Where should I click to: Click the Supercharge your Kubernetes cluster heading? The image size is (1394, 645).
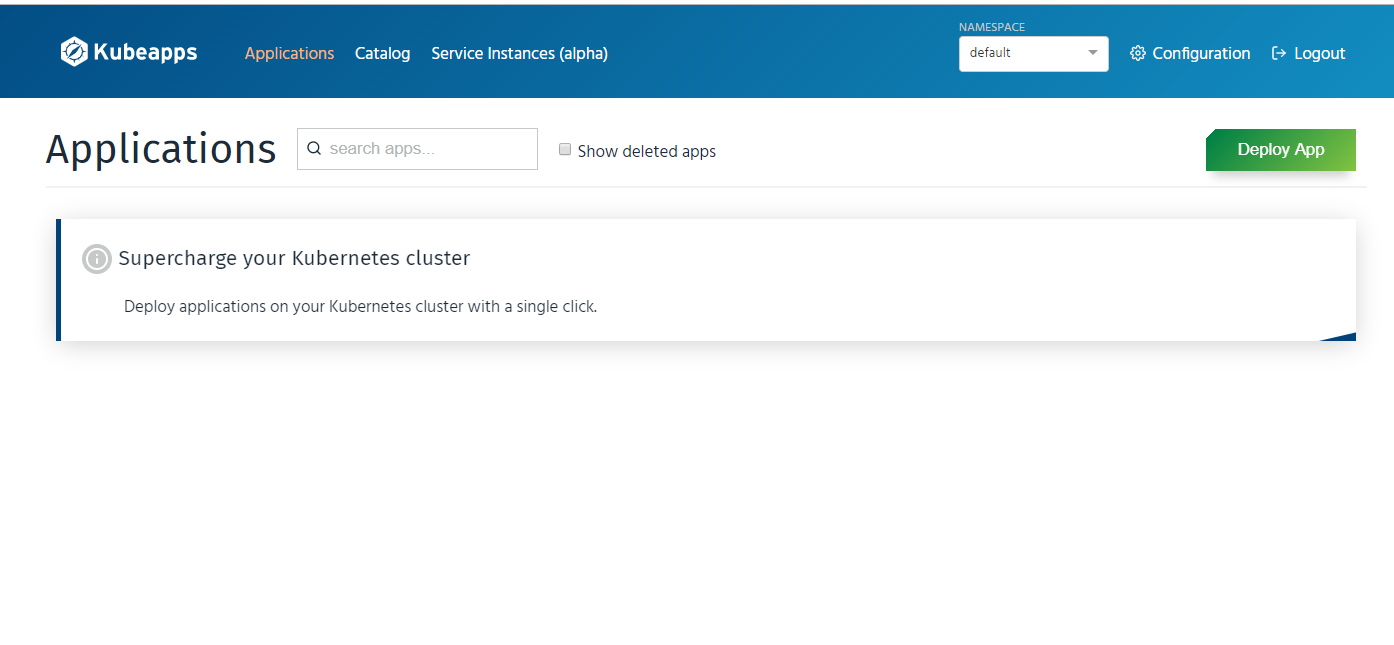294,258
